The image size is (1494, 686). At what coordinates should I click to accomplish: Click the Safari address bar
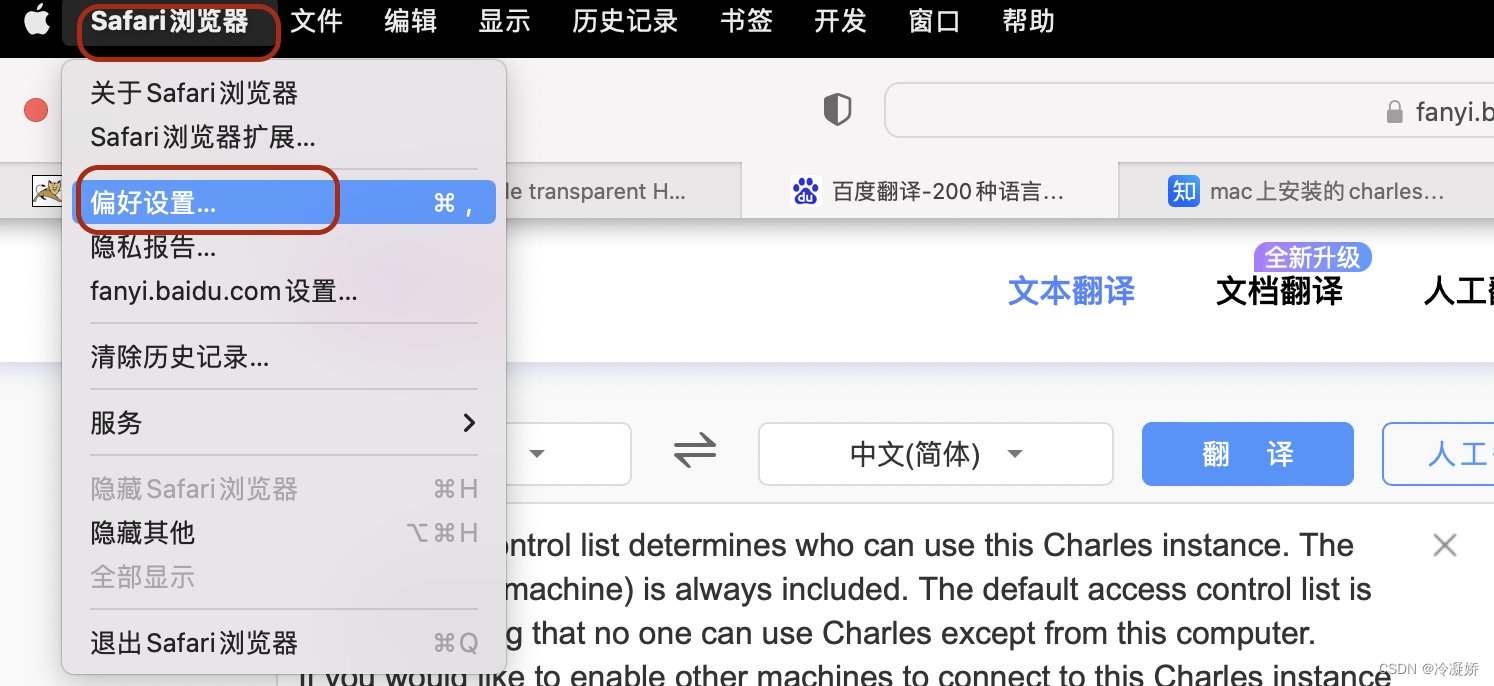pos(1189,110)
